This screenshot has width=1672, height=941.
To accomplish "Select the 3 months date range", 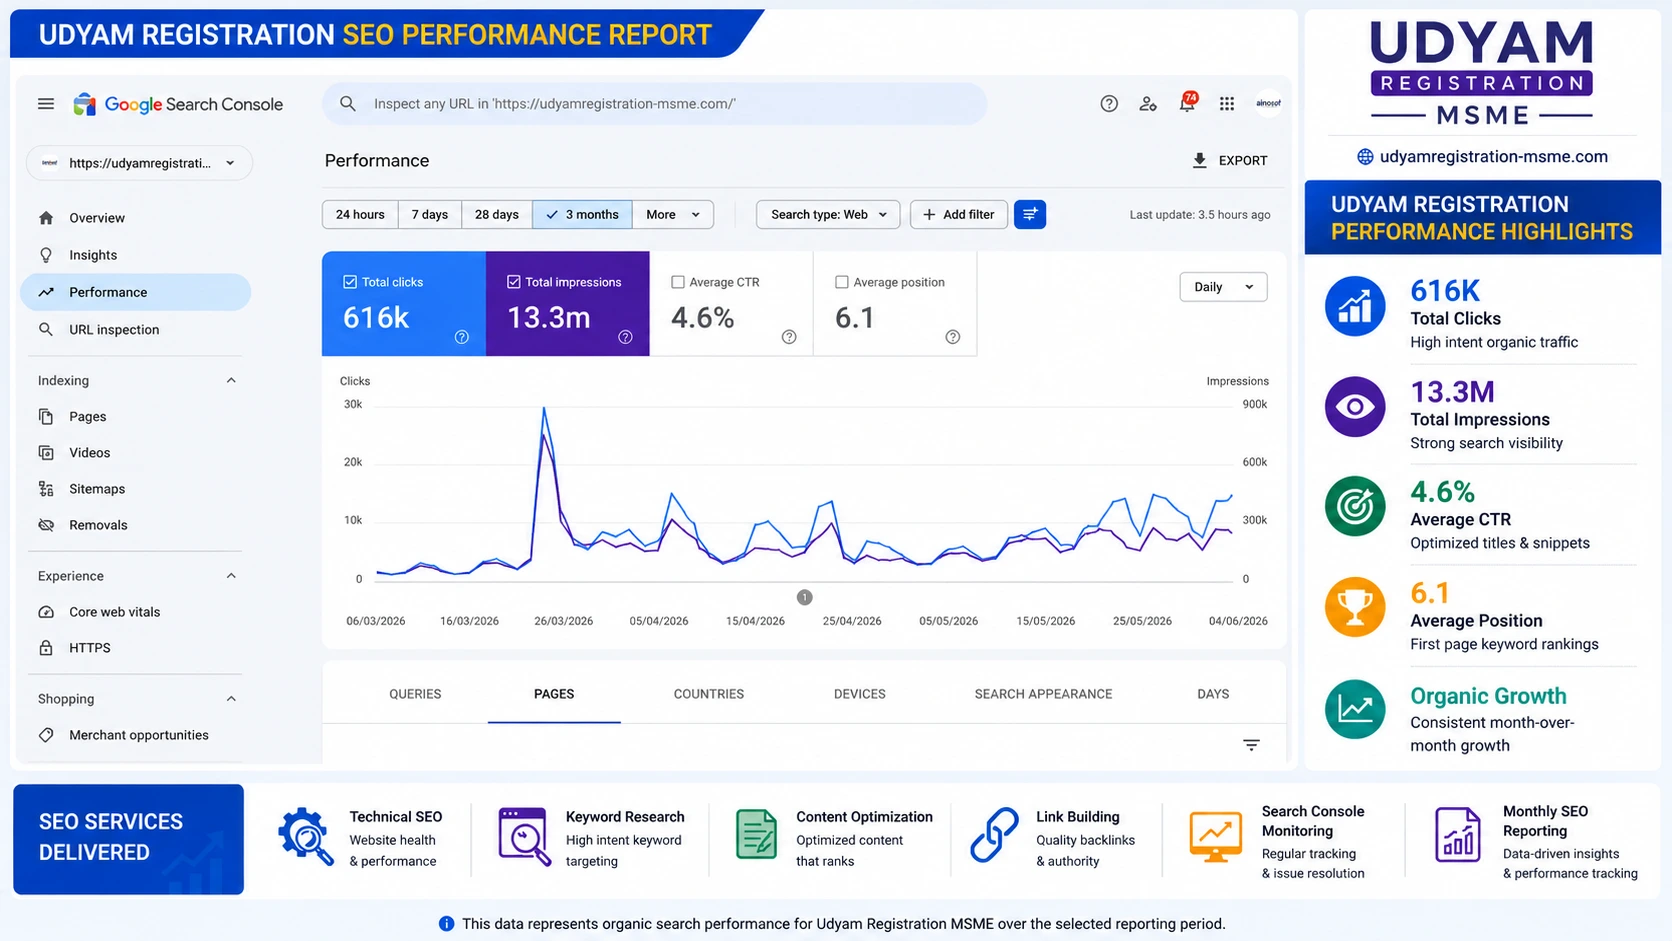I will (x=582, y=214).
